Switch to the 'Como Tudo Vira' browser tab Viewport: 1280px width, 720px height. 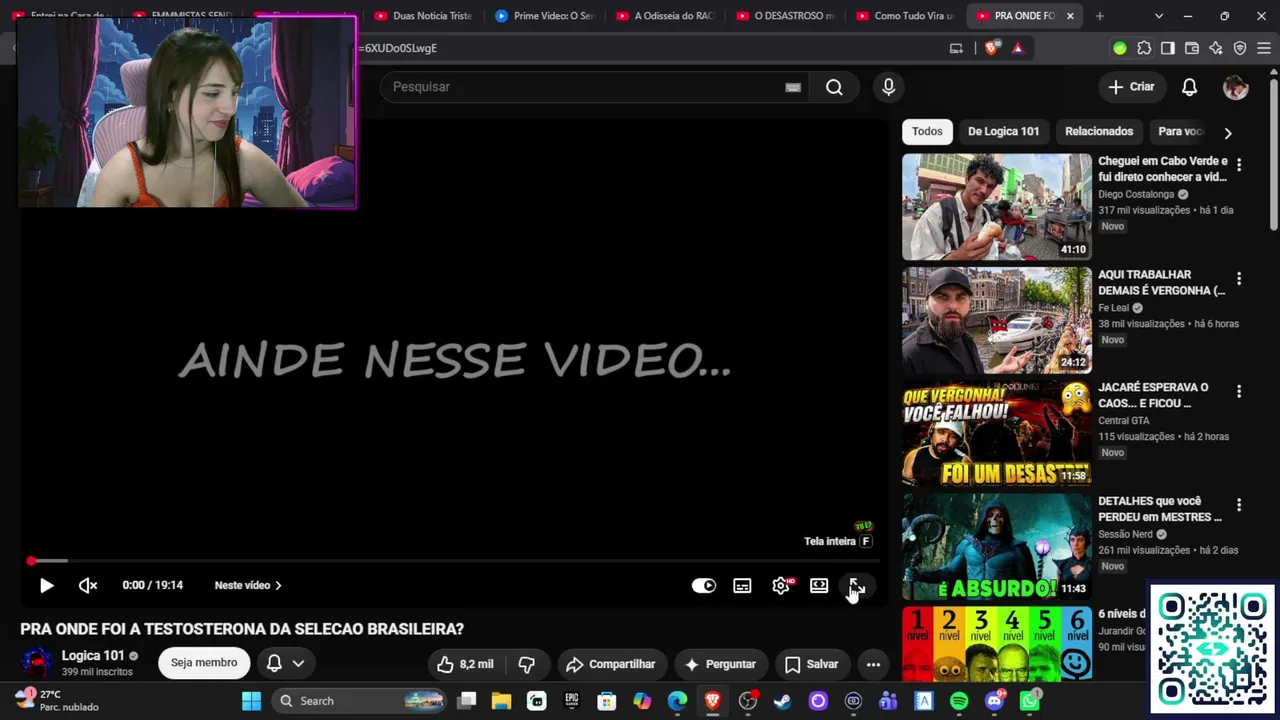tap(906, 16)
